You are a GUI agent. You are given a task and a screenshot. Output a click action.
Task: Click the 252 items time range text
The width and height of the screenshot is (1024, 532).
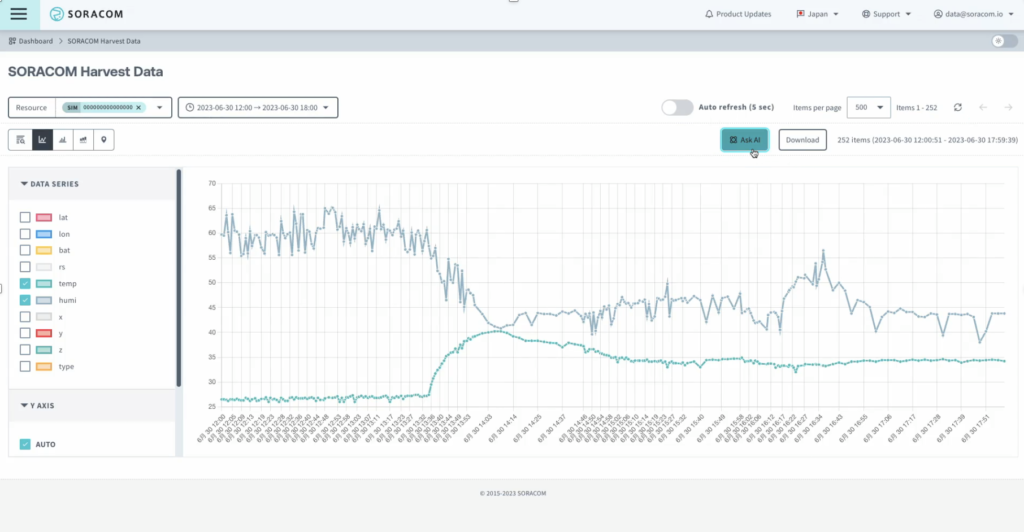927,140
